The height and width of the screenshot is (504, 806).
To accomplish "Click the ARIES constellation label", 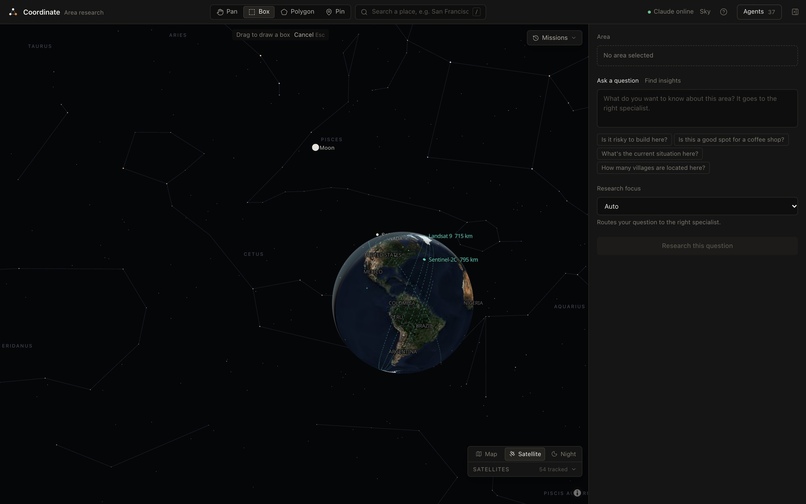I will coord(178,35).
